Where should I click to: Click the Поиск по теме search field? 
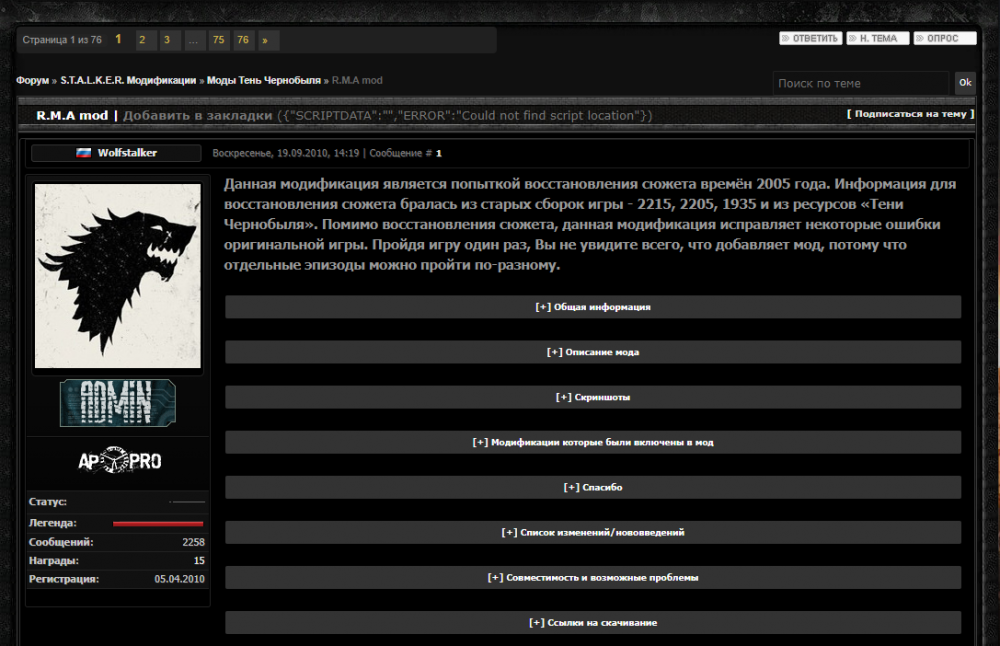860,83
